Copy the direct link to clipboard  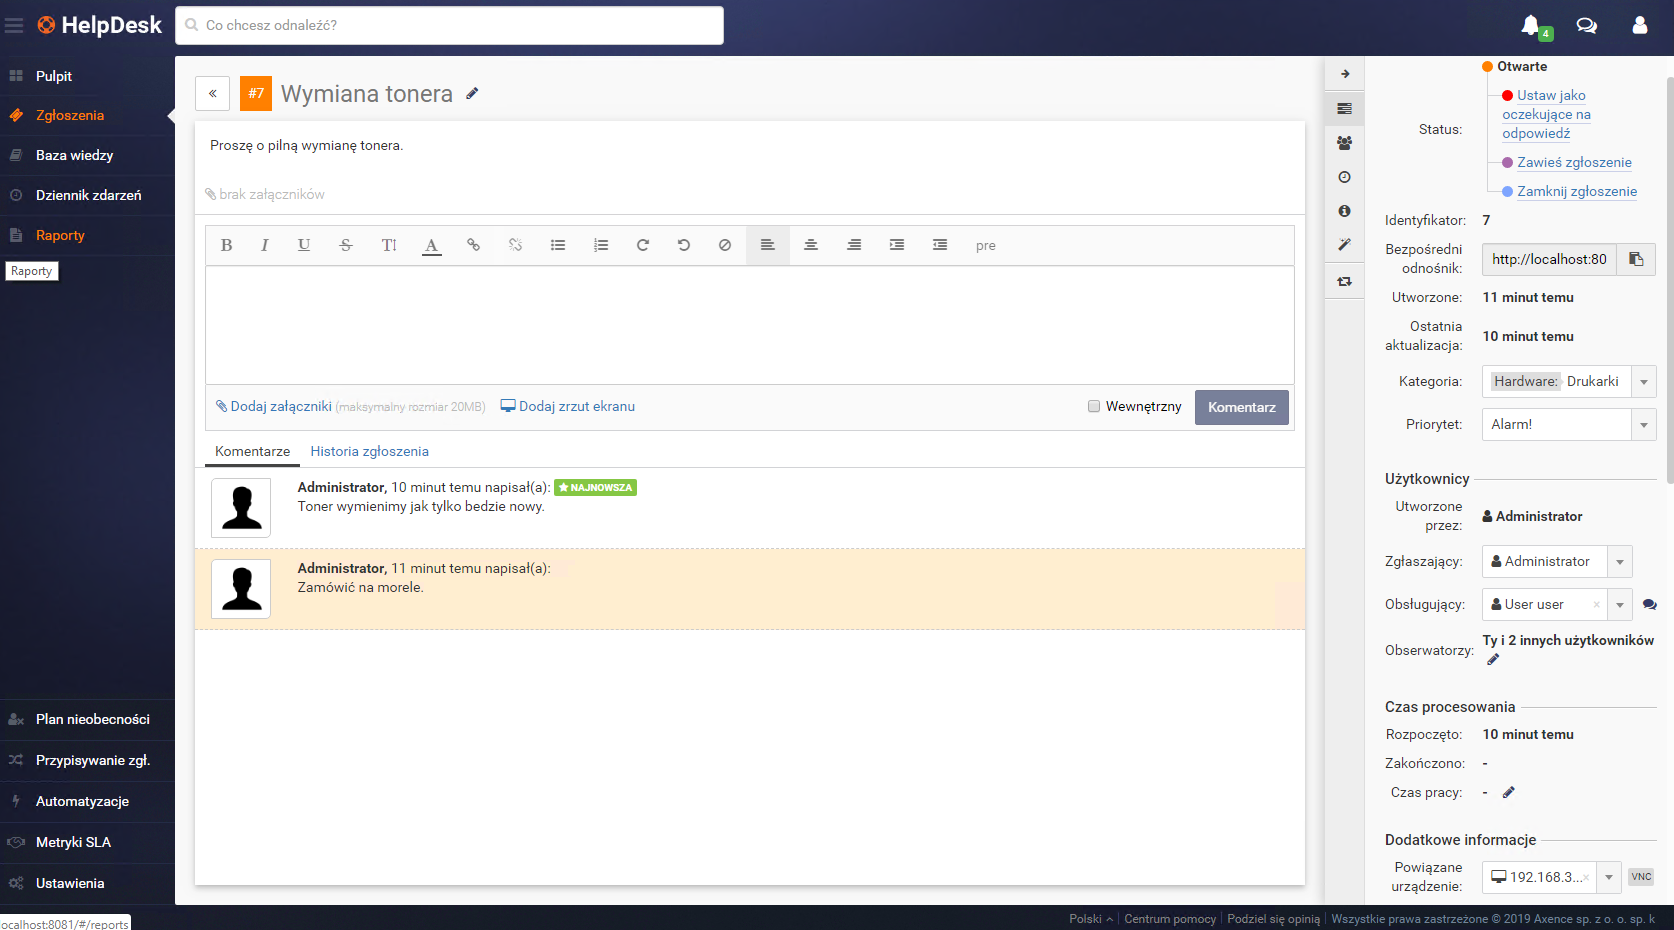pos(1636,259)
